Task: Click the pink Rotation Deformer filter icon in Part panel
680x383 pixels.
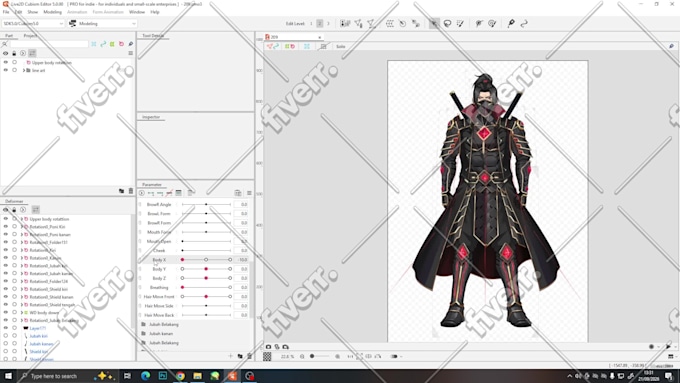Action: 121,44
